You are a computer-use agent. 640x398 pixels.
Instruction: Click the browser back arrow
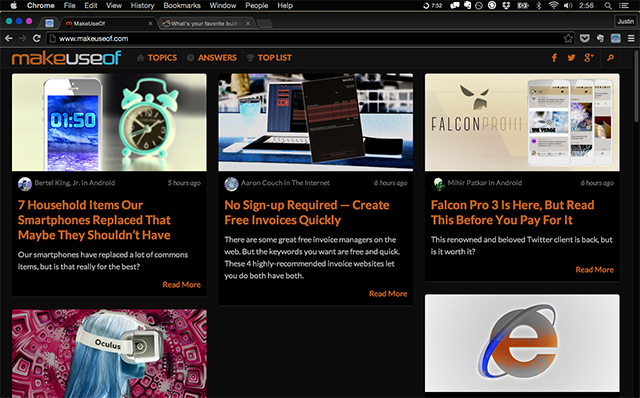pos(9,38)
